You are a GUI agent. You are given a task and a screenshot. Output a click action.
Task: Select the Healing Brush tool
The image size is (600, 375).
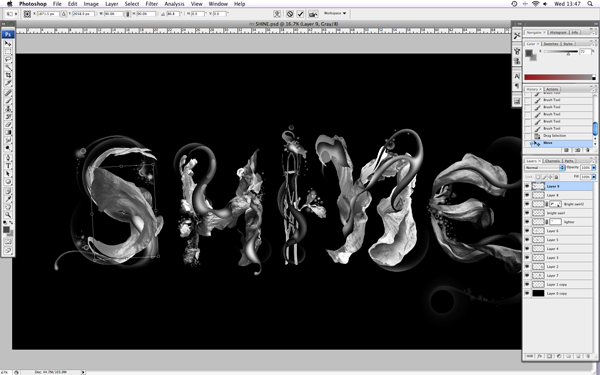(x=8, y=93)
